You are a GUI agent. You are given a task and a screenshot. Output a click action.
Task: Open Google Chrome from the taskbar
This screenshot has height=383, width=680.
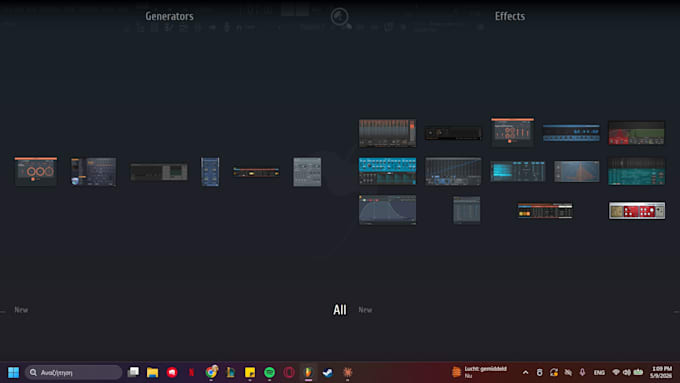click(x=211, y=372)
